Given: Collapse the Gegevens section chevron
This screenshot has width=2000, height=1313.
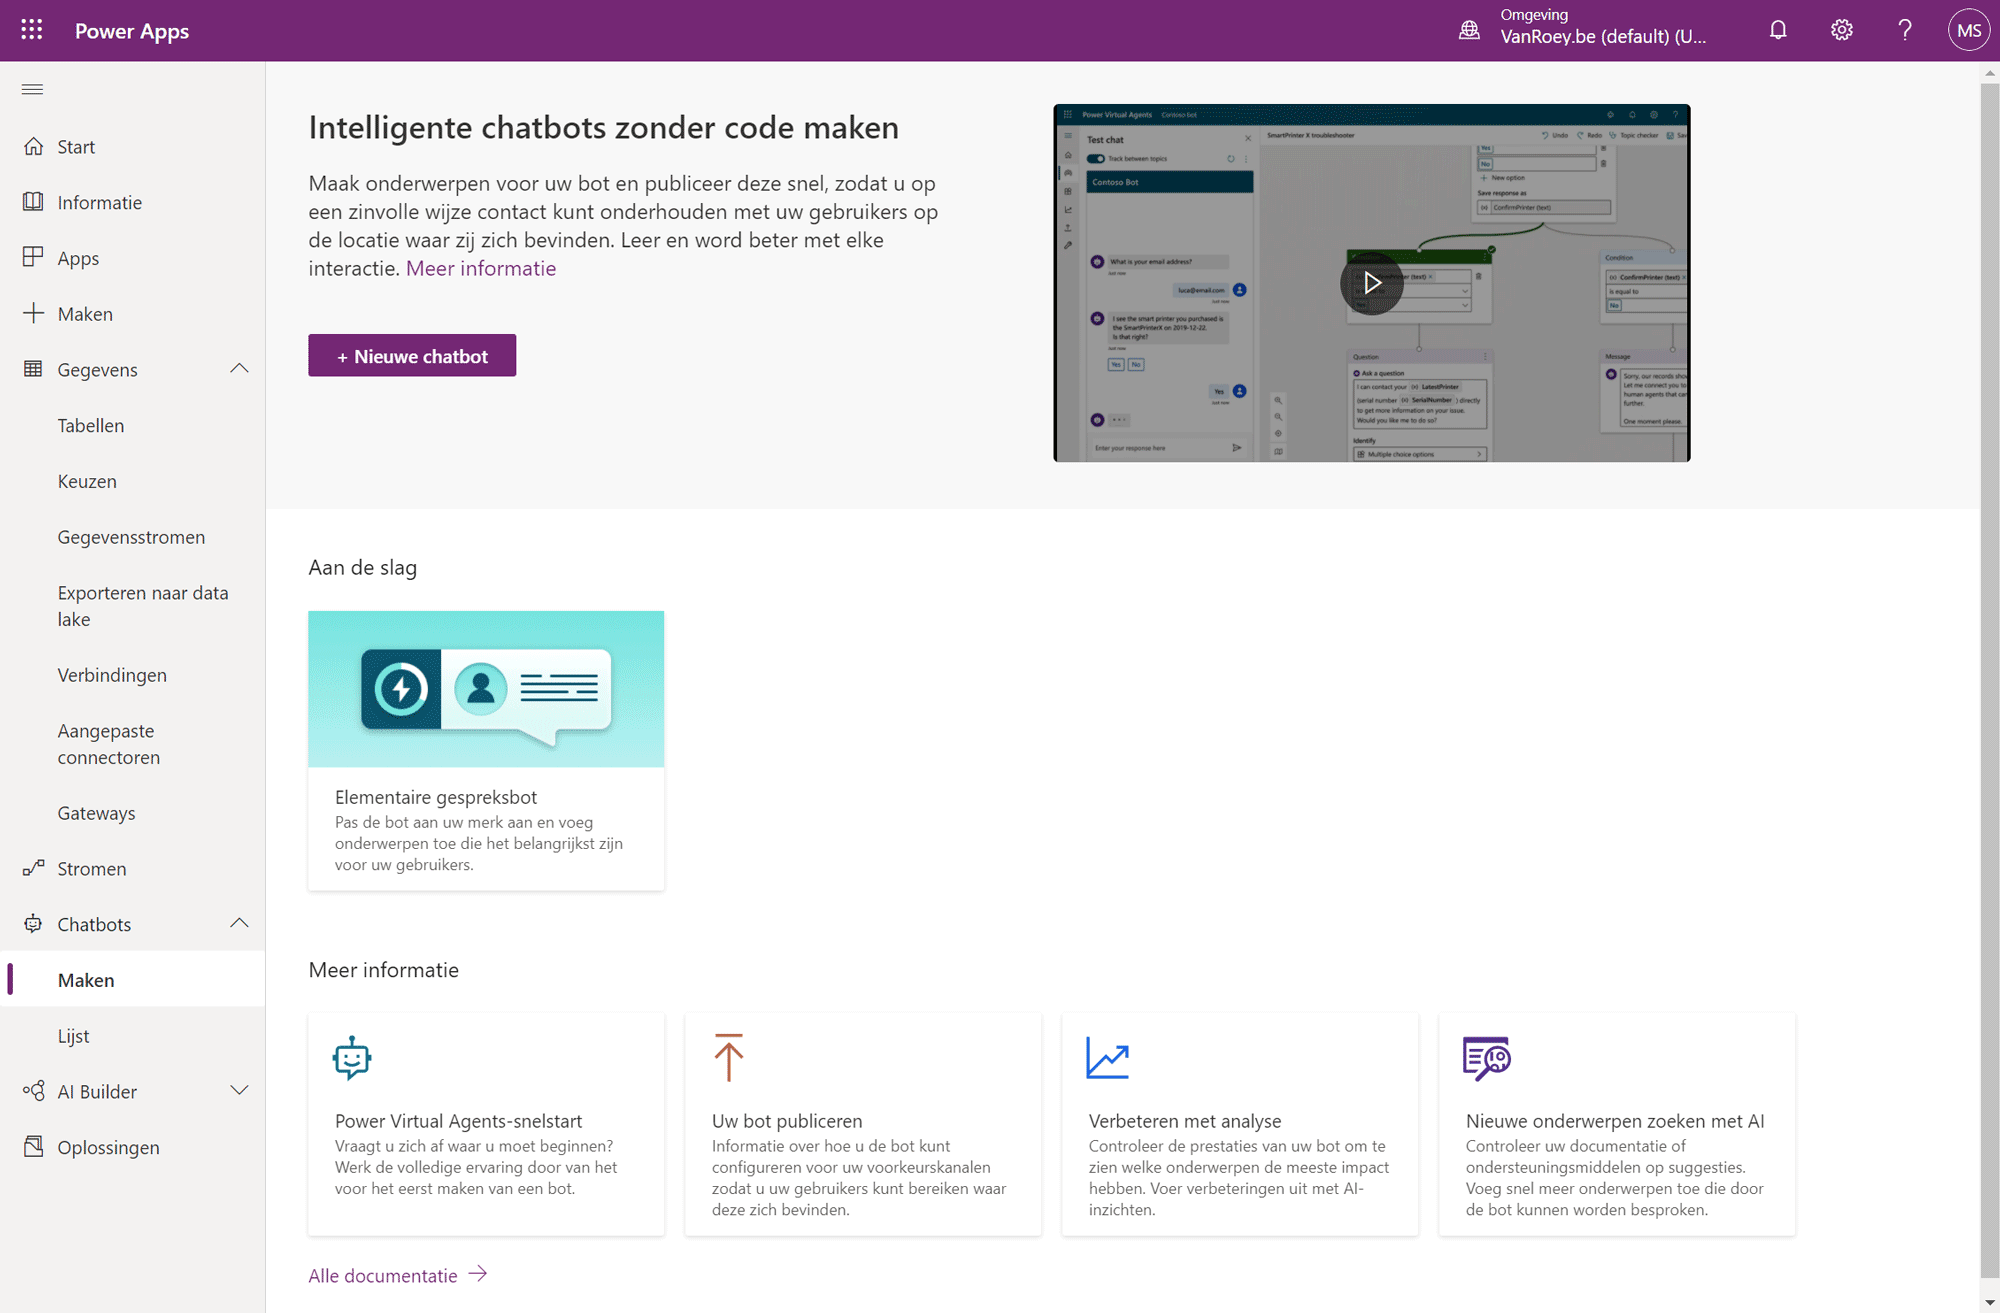Looking at the screenshot, I should [239, 369].
